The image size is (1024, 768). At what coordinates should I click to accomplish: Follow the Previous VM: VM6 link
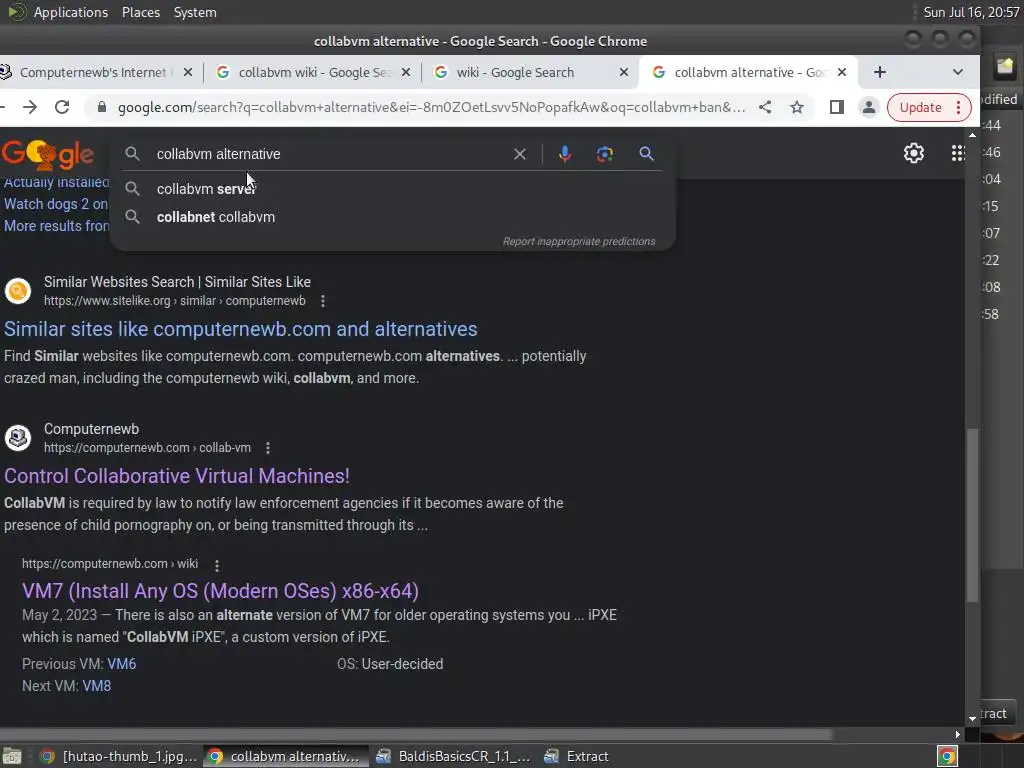point(121,664)
